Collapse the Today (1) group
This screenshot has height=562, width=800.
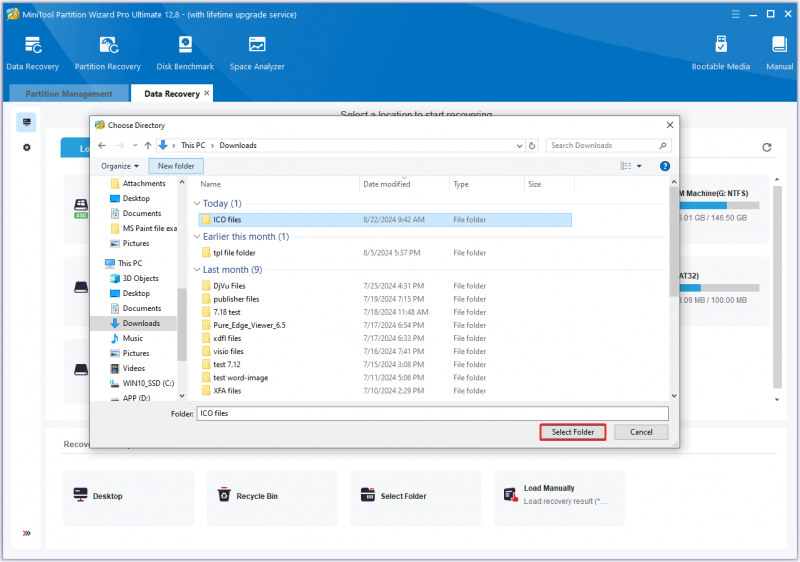[x=197, y=203]
